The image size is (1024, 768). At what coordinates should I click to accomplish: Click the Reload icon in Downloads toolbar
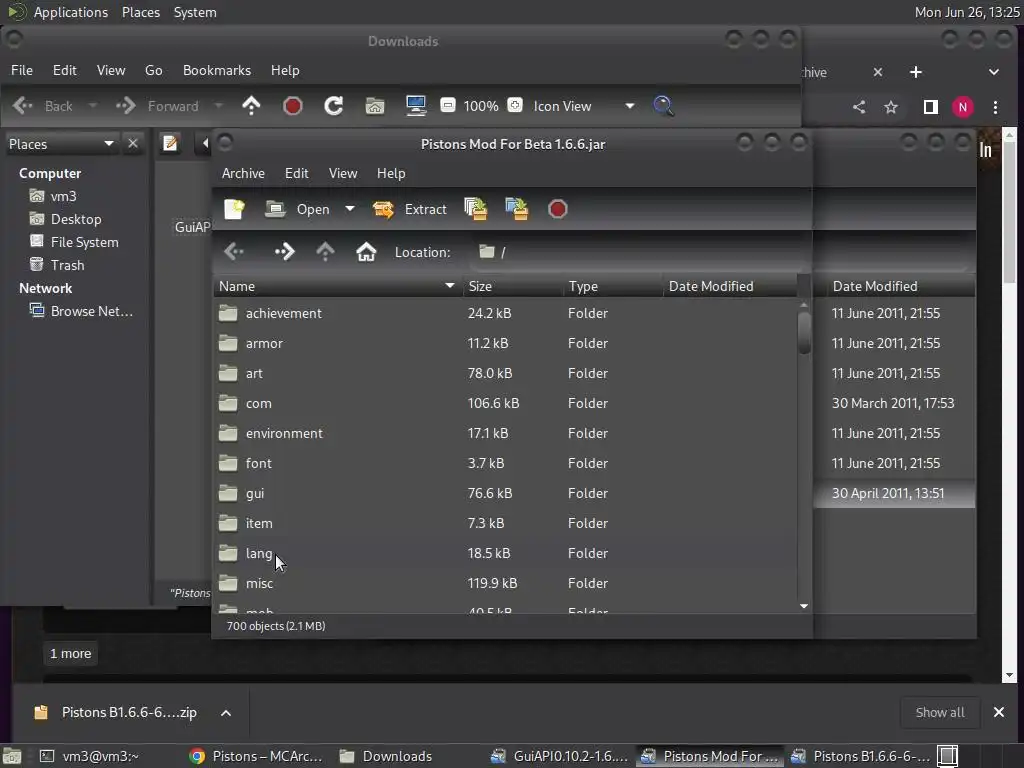(334, 106)
